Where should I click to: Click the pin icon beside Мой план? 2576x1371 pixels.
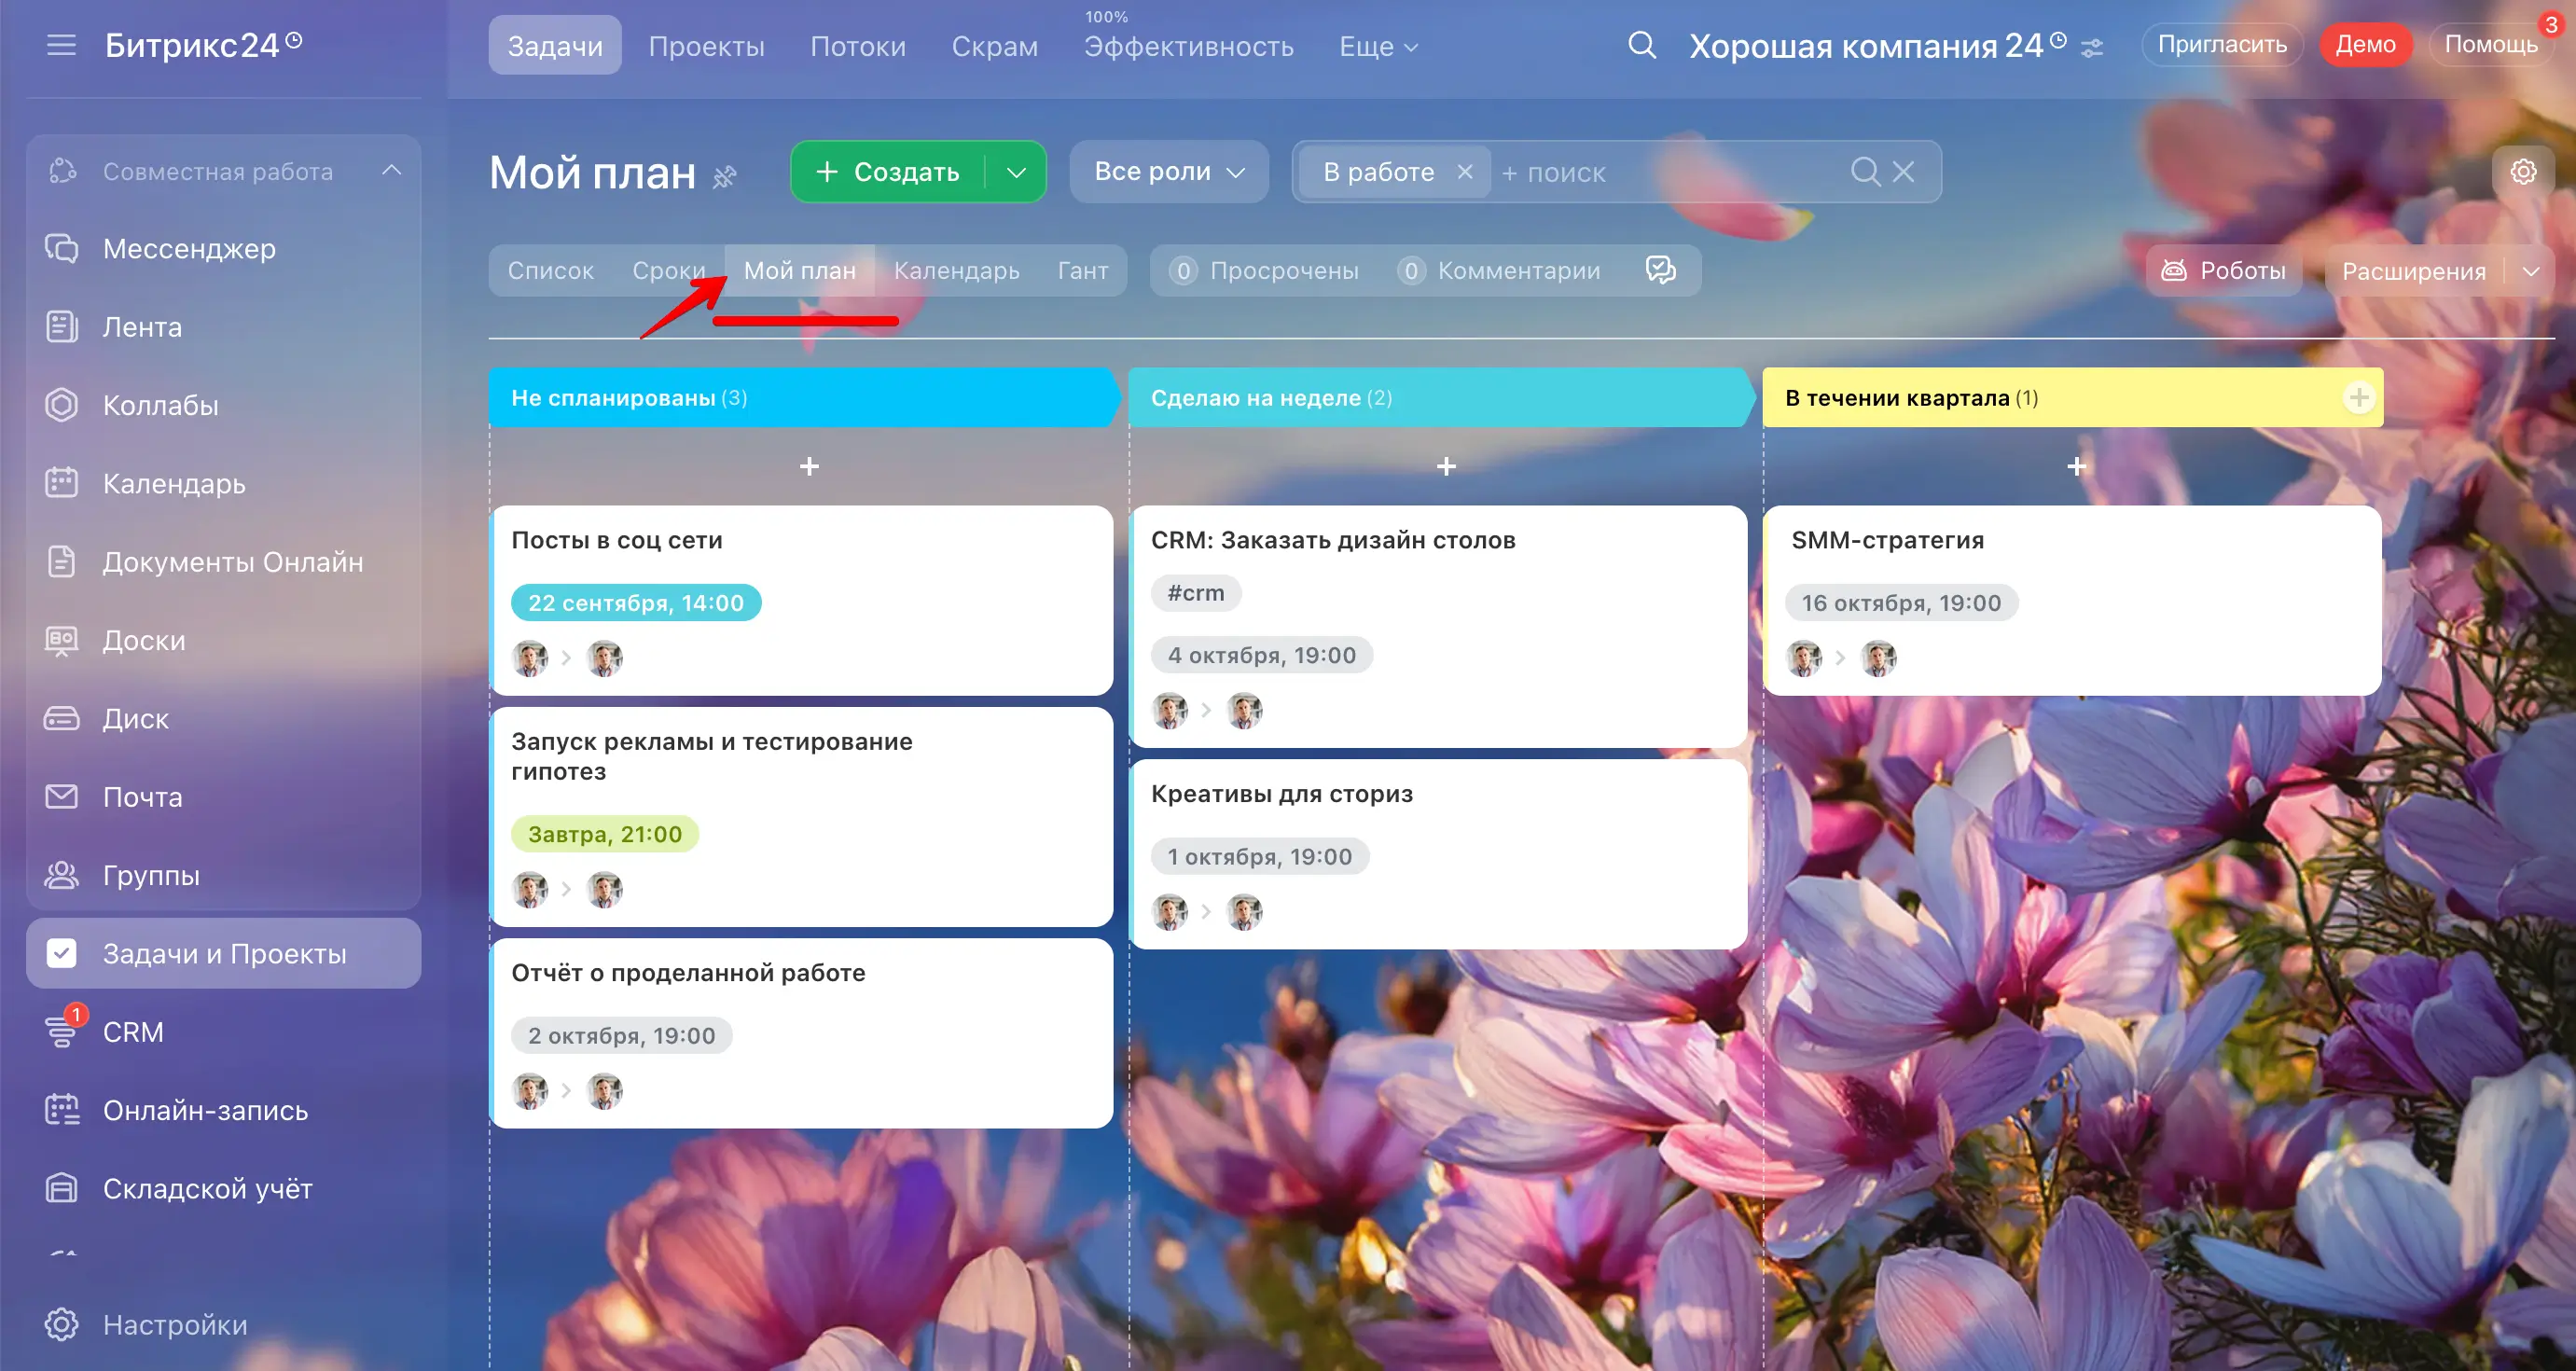coord(724,177)
